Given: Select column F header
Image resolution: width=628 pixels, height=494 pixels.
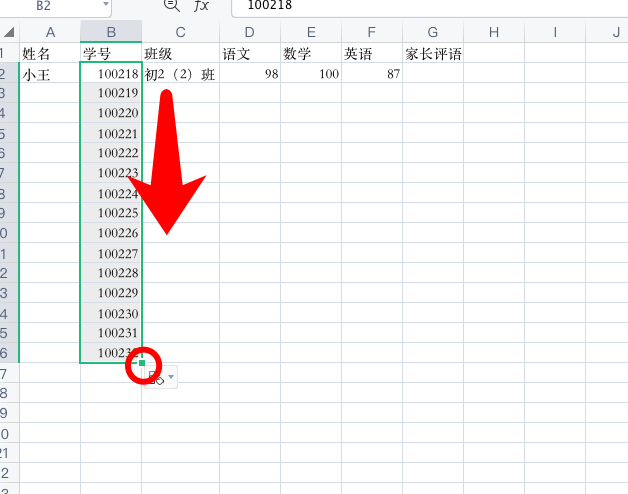Looking at the screenshot, I should [x=372, y=32].
